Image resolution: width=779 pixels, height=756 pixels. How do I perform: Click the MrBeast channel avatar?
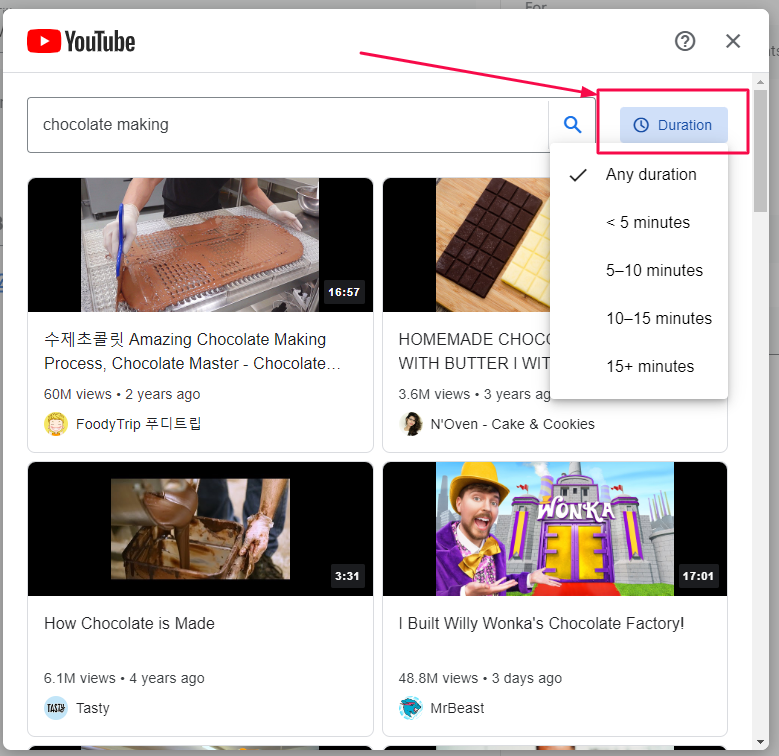click(411, 708)
